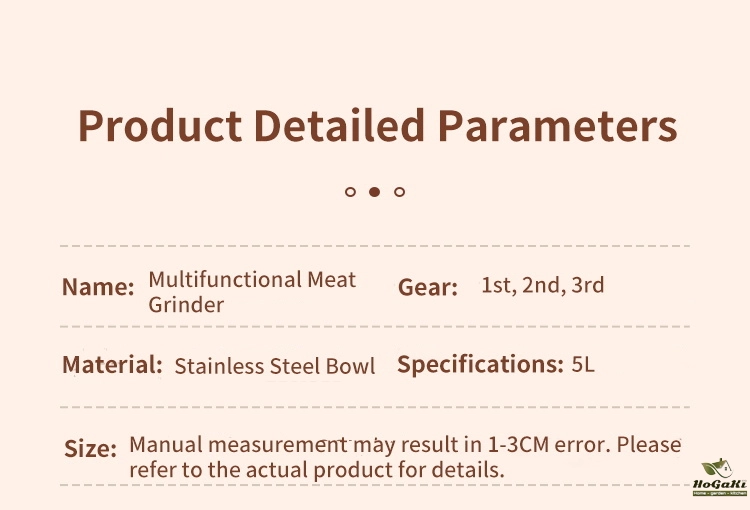750x510 pixels.
Task: Click the dashed divider above the Name row
Action: (375, 245)
